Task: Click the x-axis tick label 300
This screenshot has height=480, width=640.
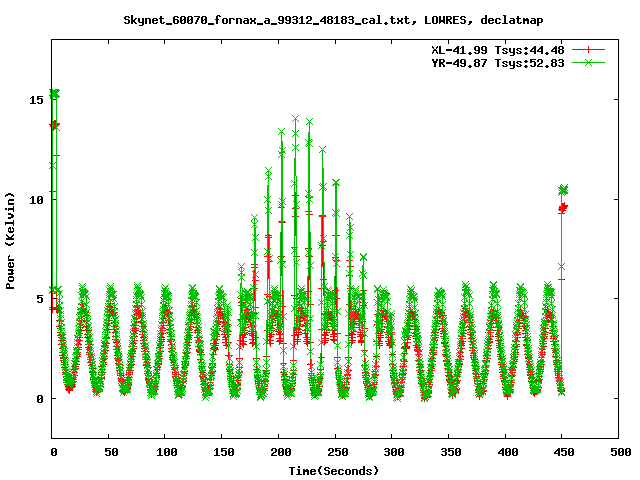Action: 394,452
